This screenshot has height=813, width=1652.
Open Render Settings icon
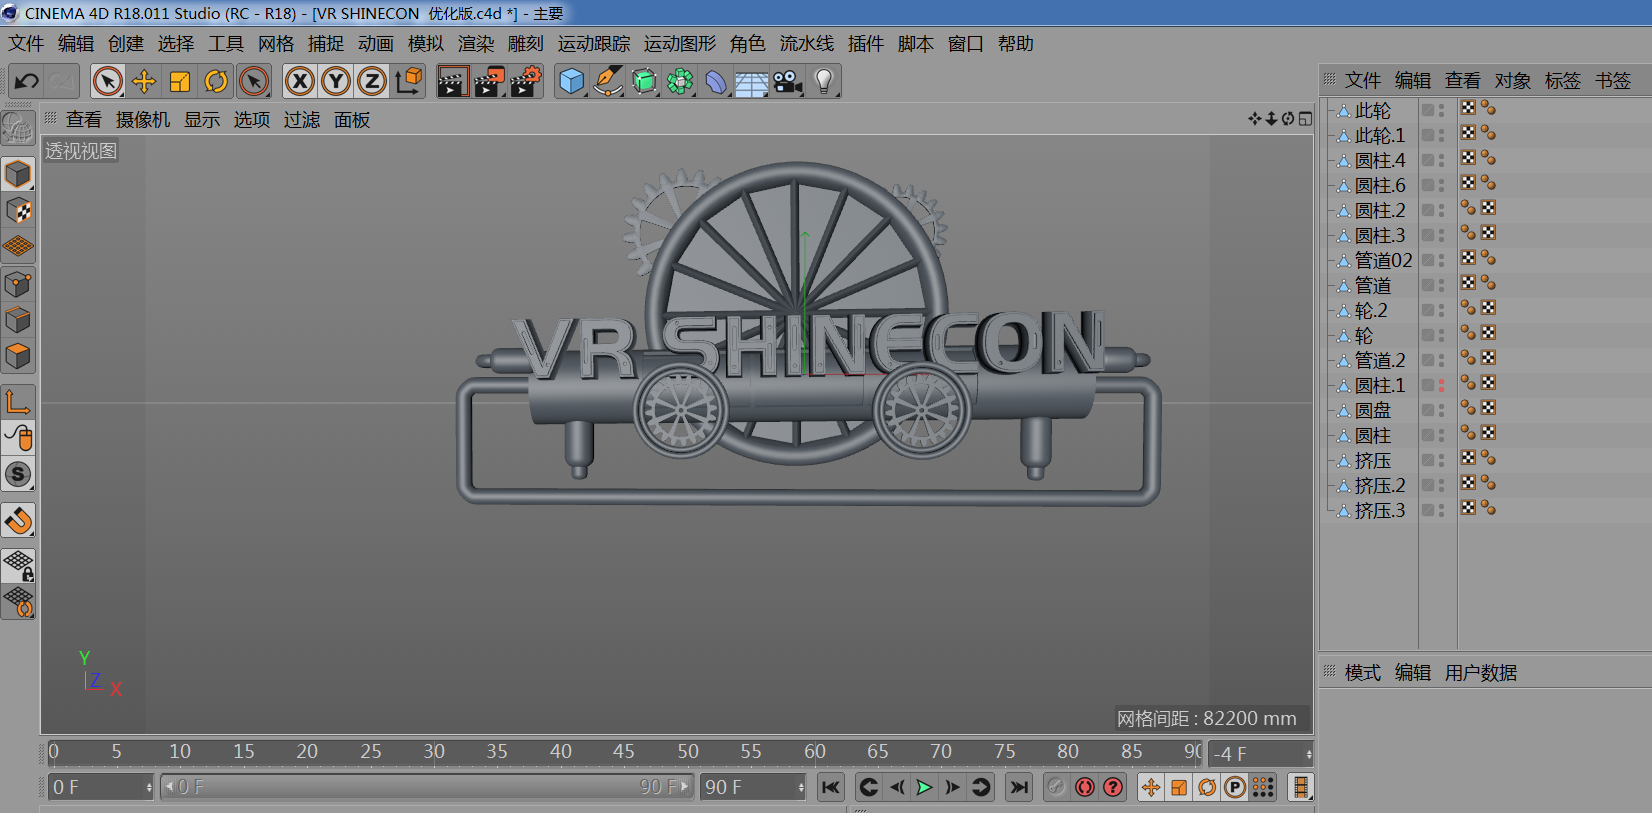click(x=526, y=81)
